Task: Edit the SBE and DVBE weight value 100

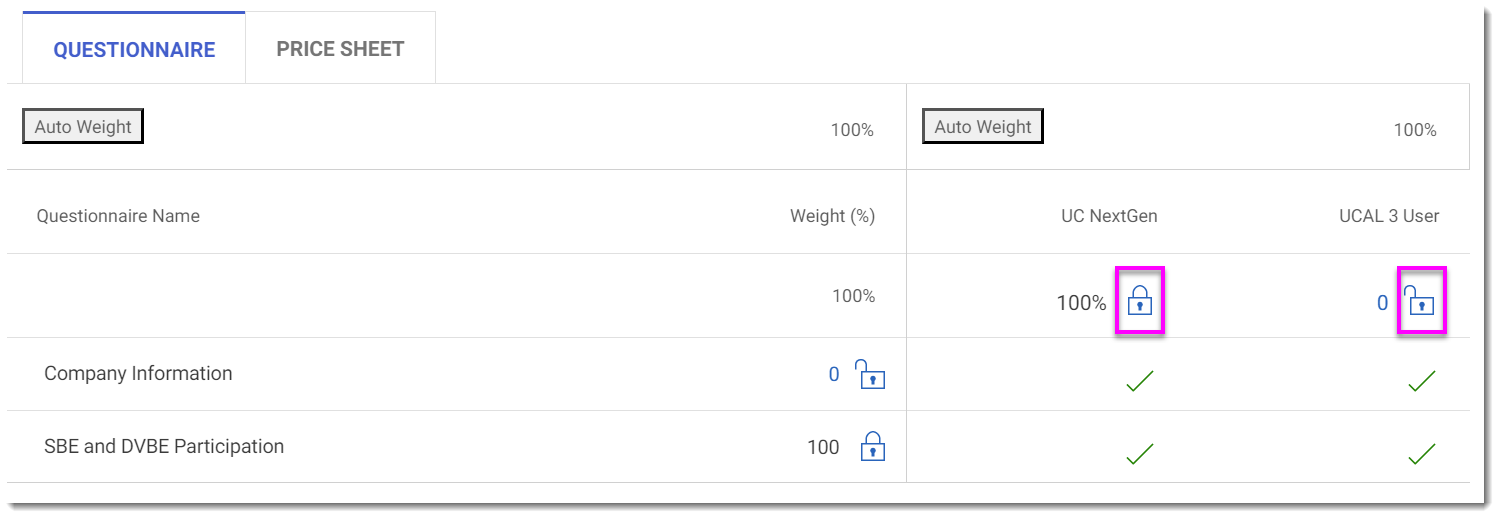Action: (x=823, y=447)
